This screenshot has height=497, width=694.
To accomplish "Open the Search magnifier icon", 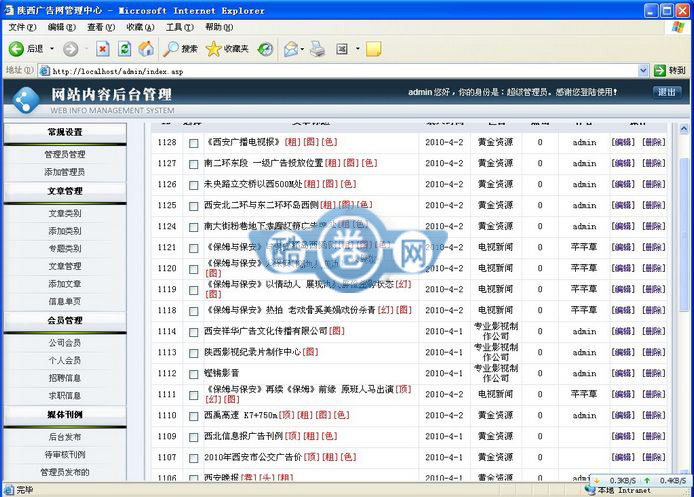I will click(x=170, y=49).
